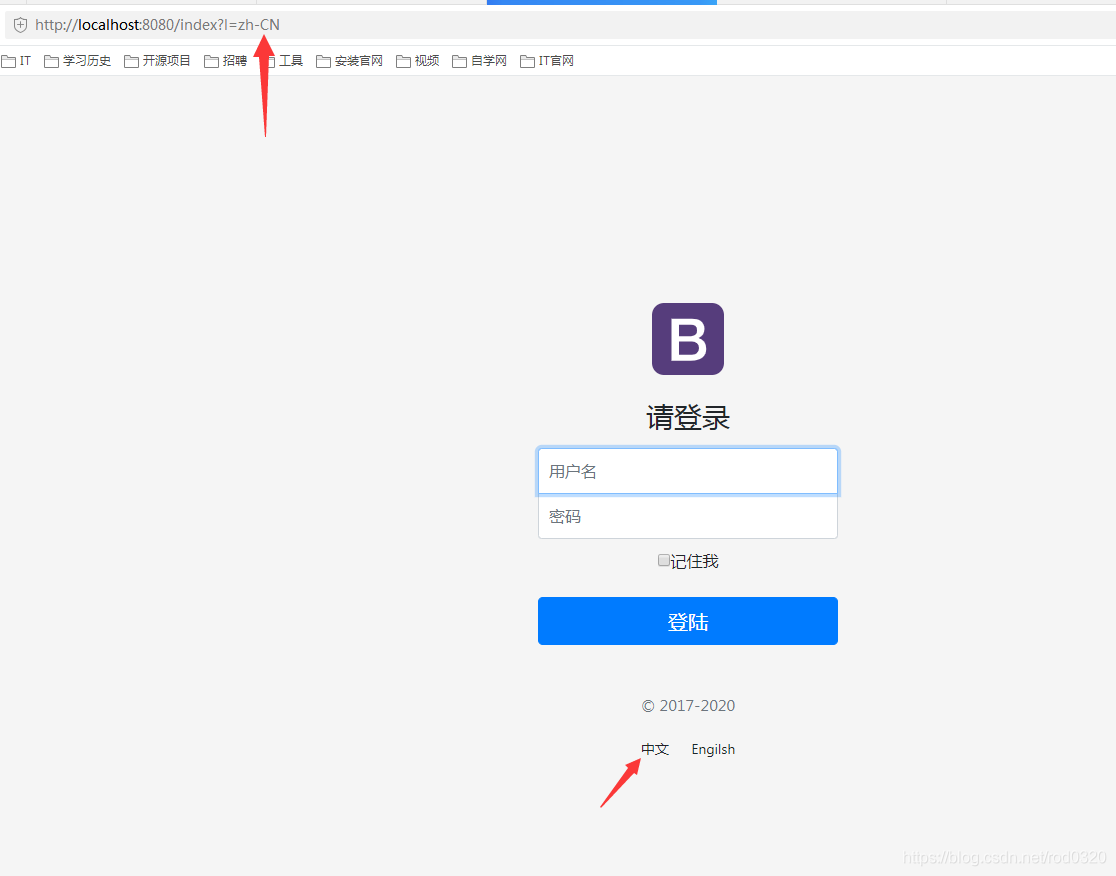
Task: Switch language to English
Action: [x=712, y=749]
